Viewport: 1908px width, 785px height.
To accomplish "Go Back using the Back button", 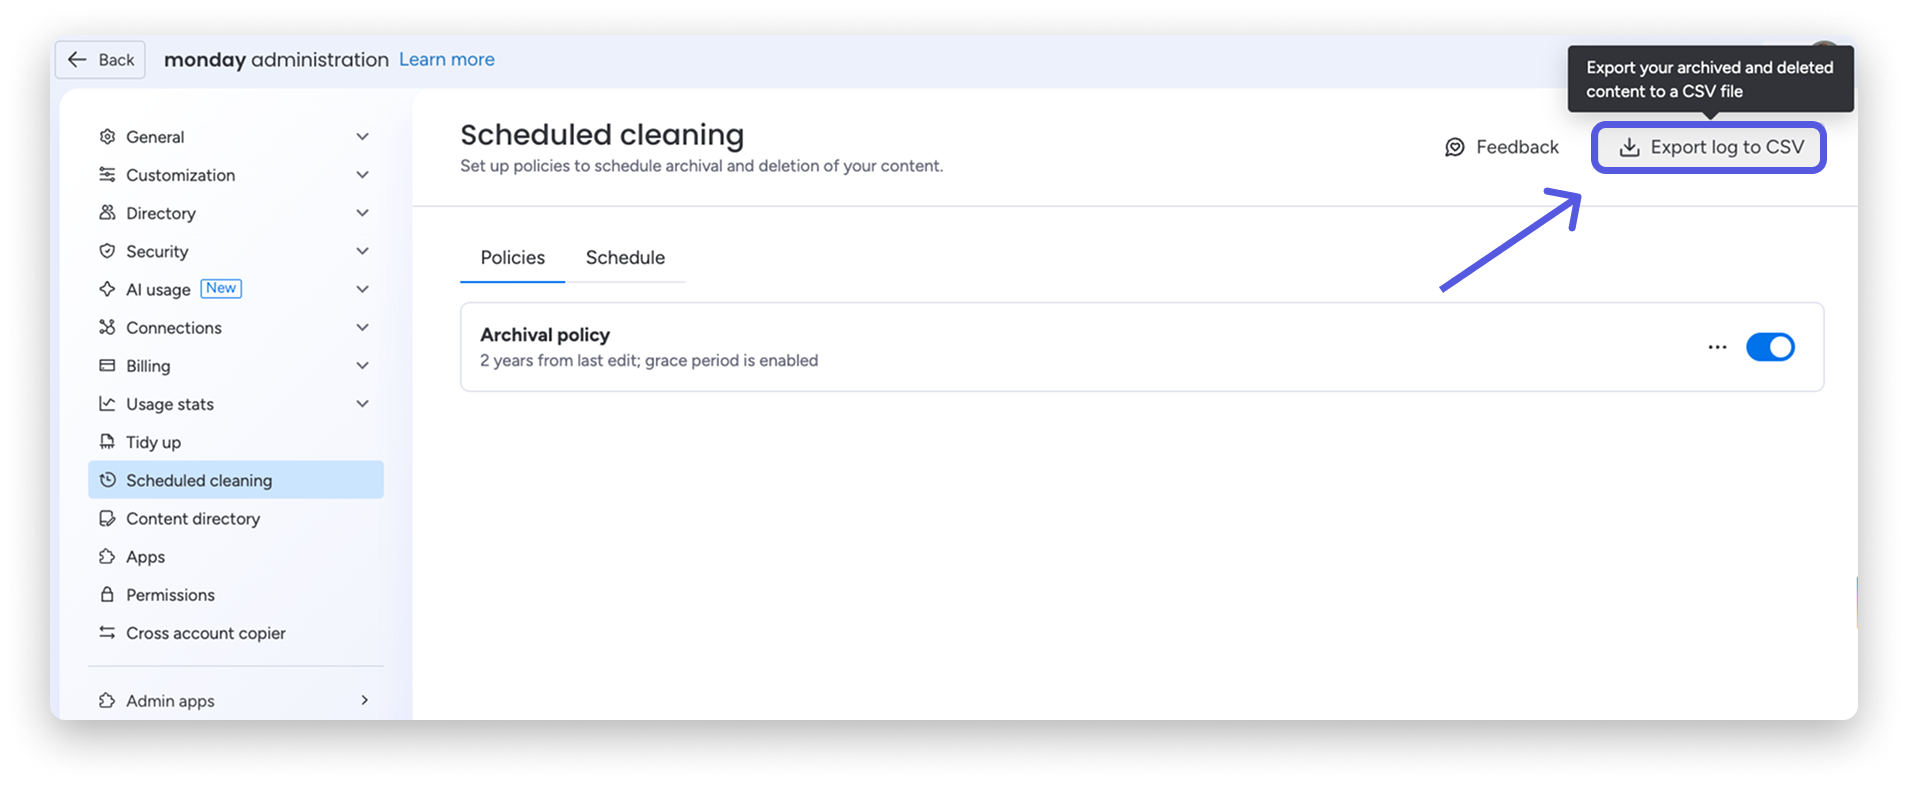I will point(100,60).
